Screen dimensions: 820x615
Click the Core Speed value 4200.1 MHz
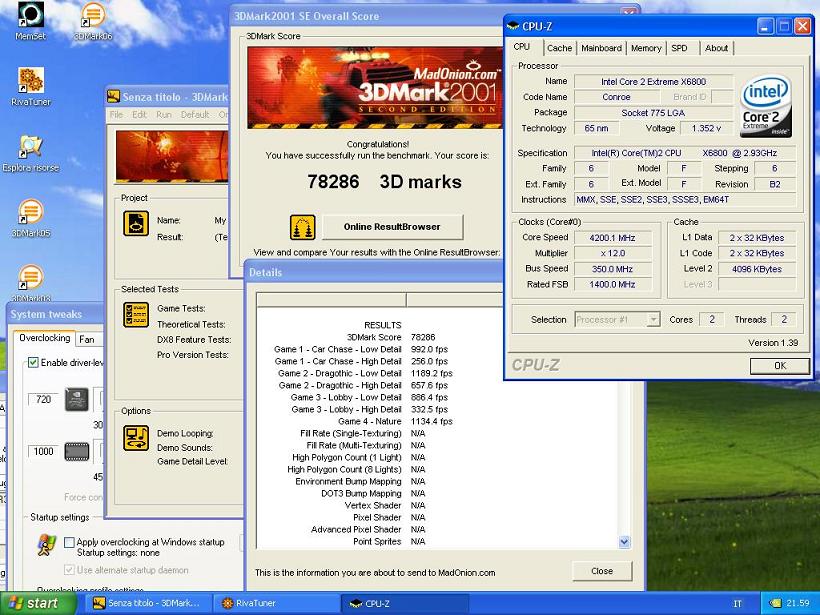[x=612, y=238]
